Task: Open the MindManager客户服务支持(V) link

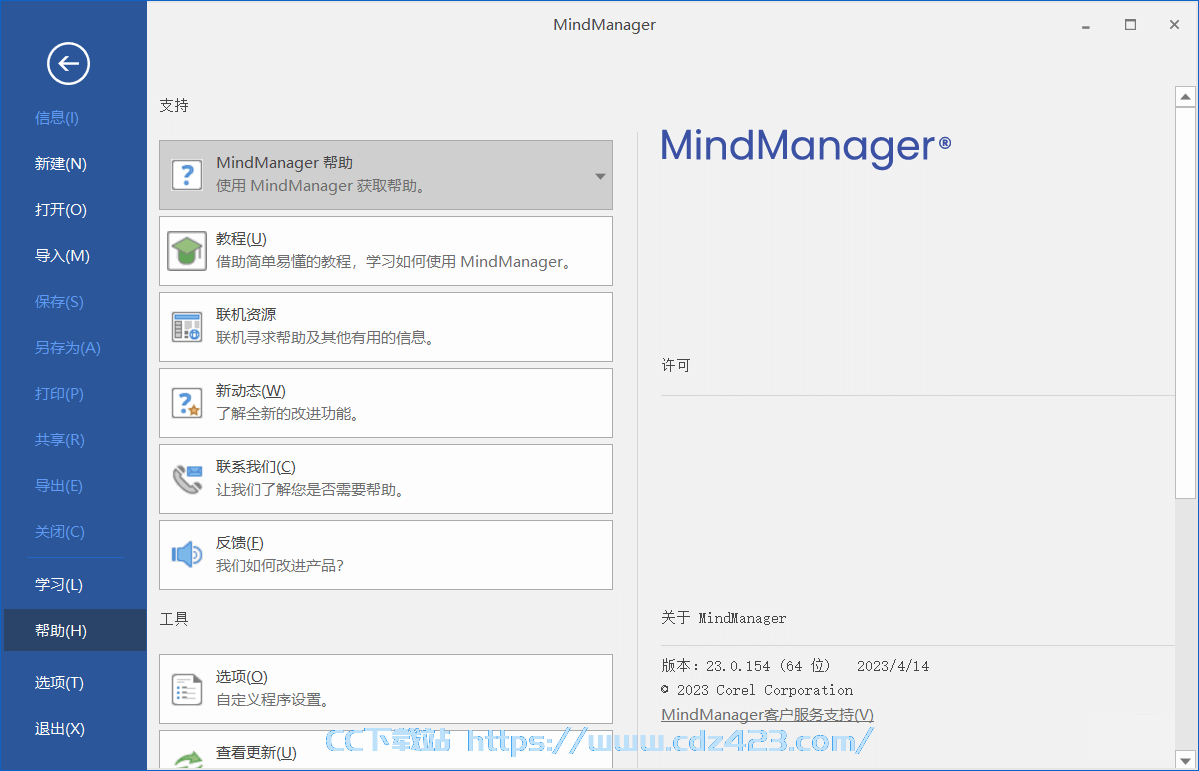Action: point(767,714)
